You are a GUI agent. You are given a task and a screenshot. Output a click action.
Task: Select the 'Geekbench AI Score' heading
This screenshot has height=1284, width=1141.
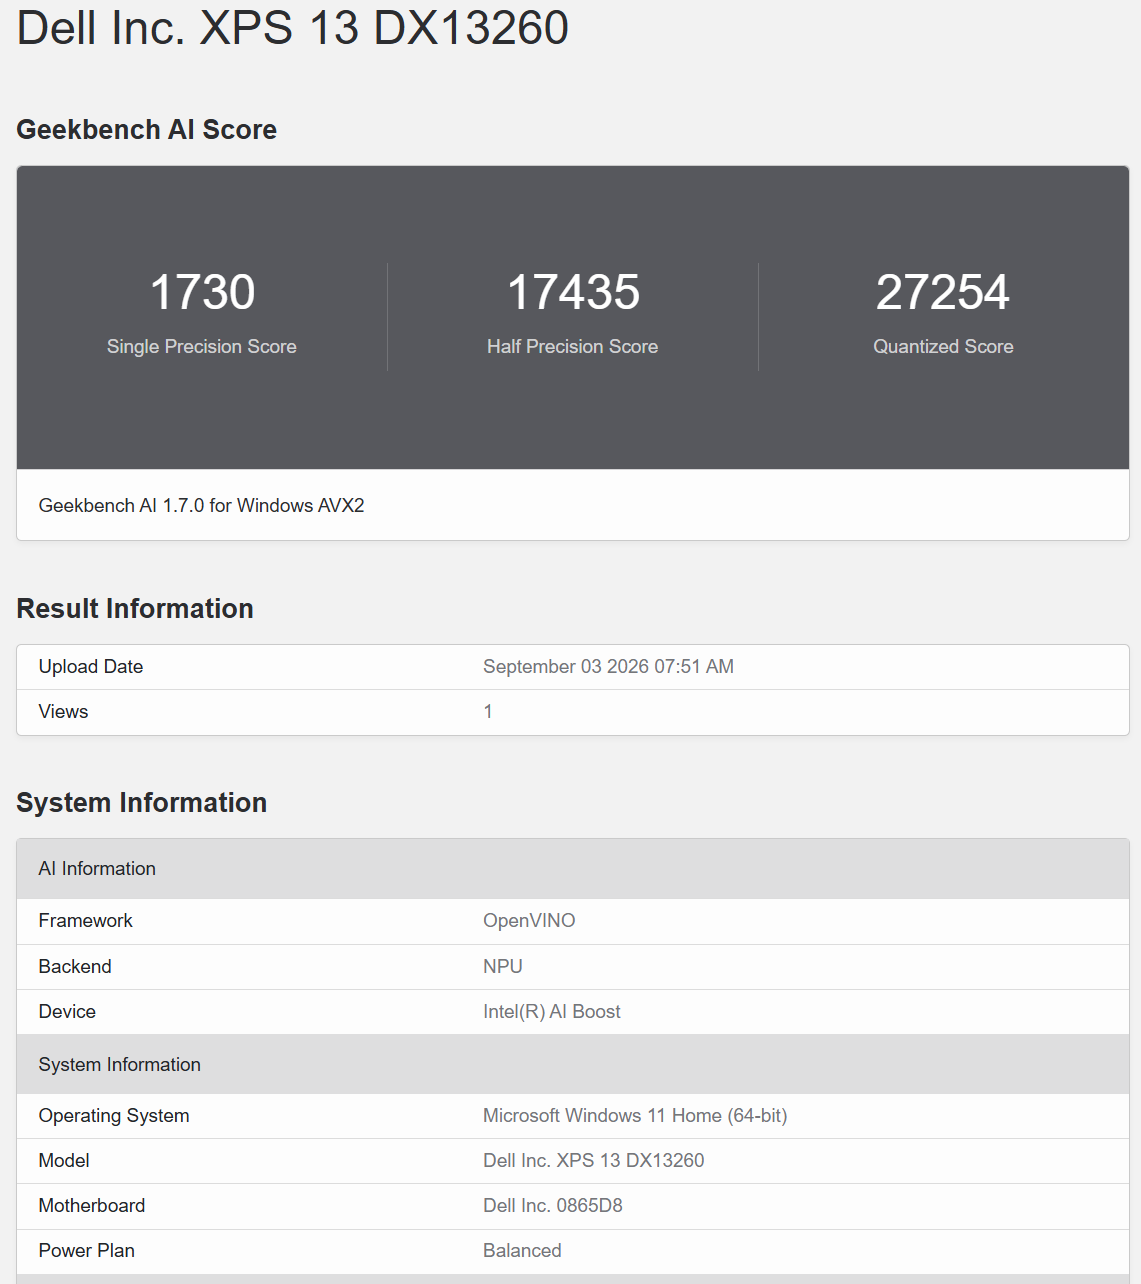pos(147,130)
